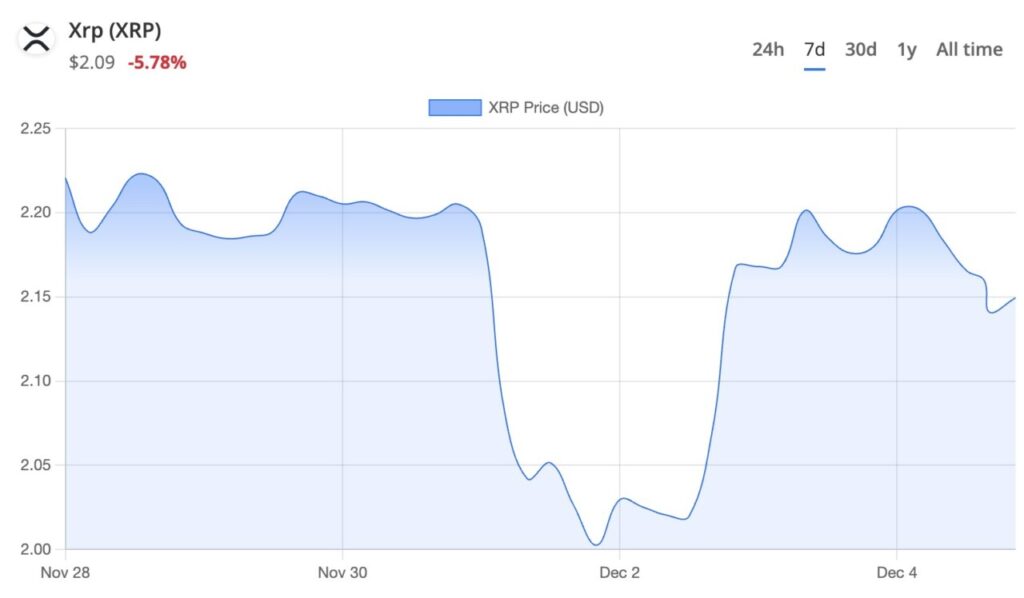The height and width of the screenshot is (598, 1024).
Task: Open the 1y price chart
Action: tap(907, 49)
